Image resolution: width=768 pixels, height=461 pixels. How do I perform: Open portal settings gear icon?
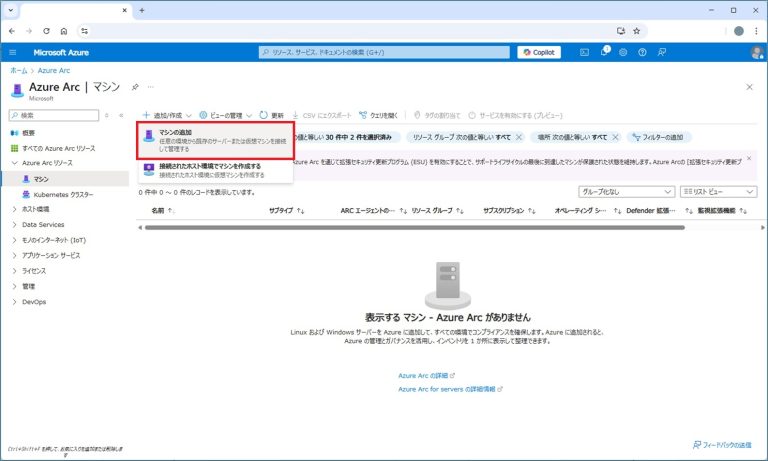623,52
